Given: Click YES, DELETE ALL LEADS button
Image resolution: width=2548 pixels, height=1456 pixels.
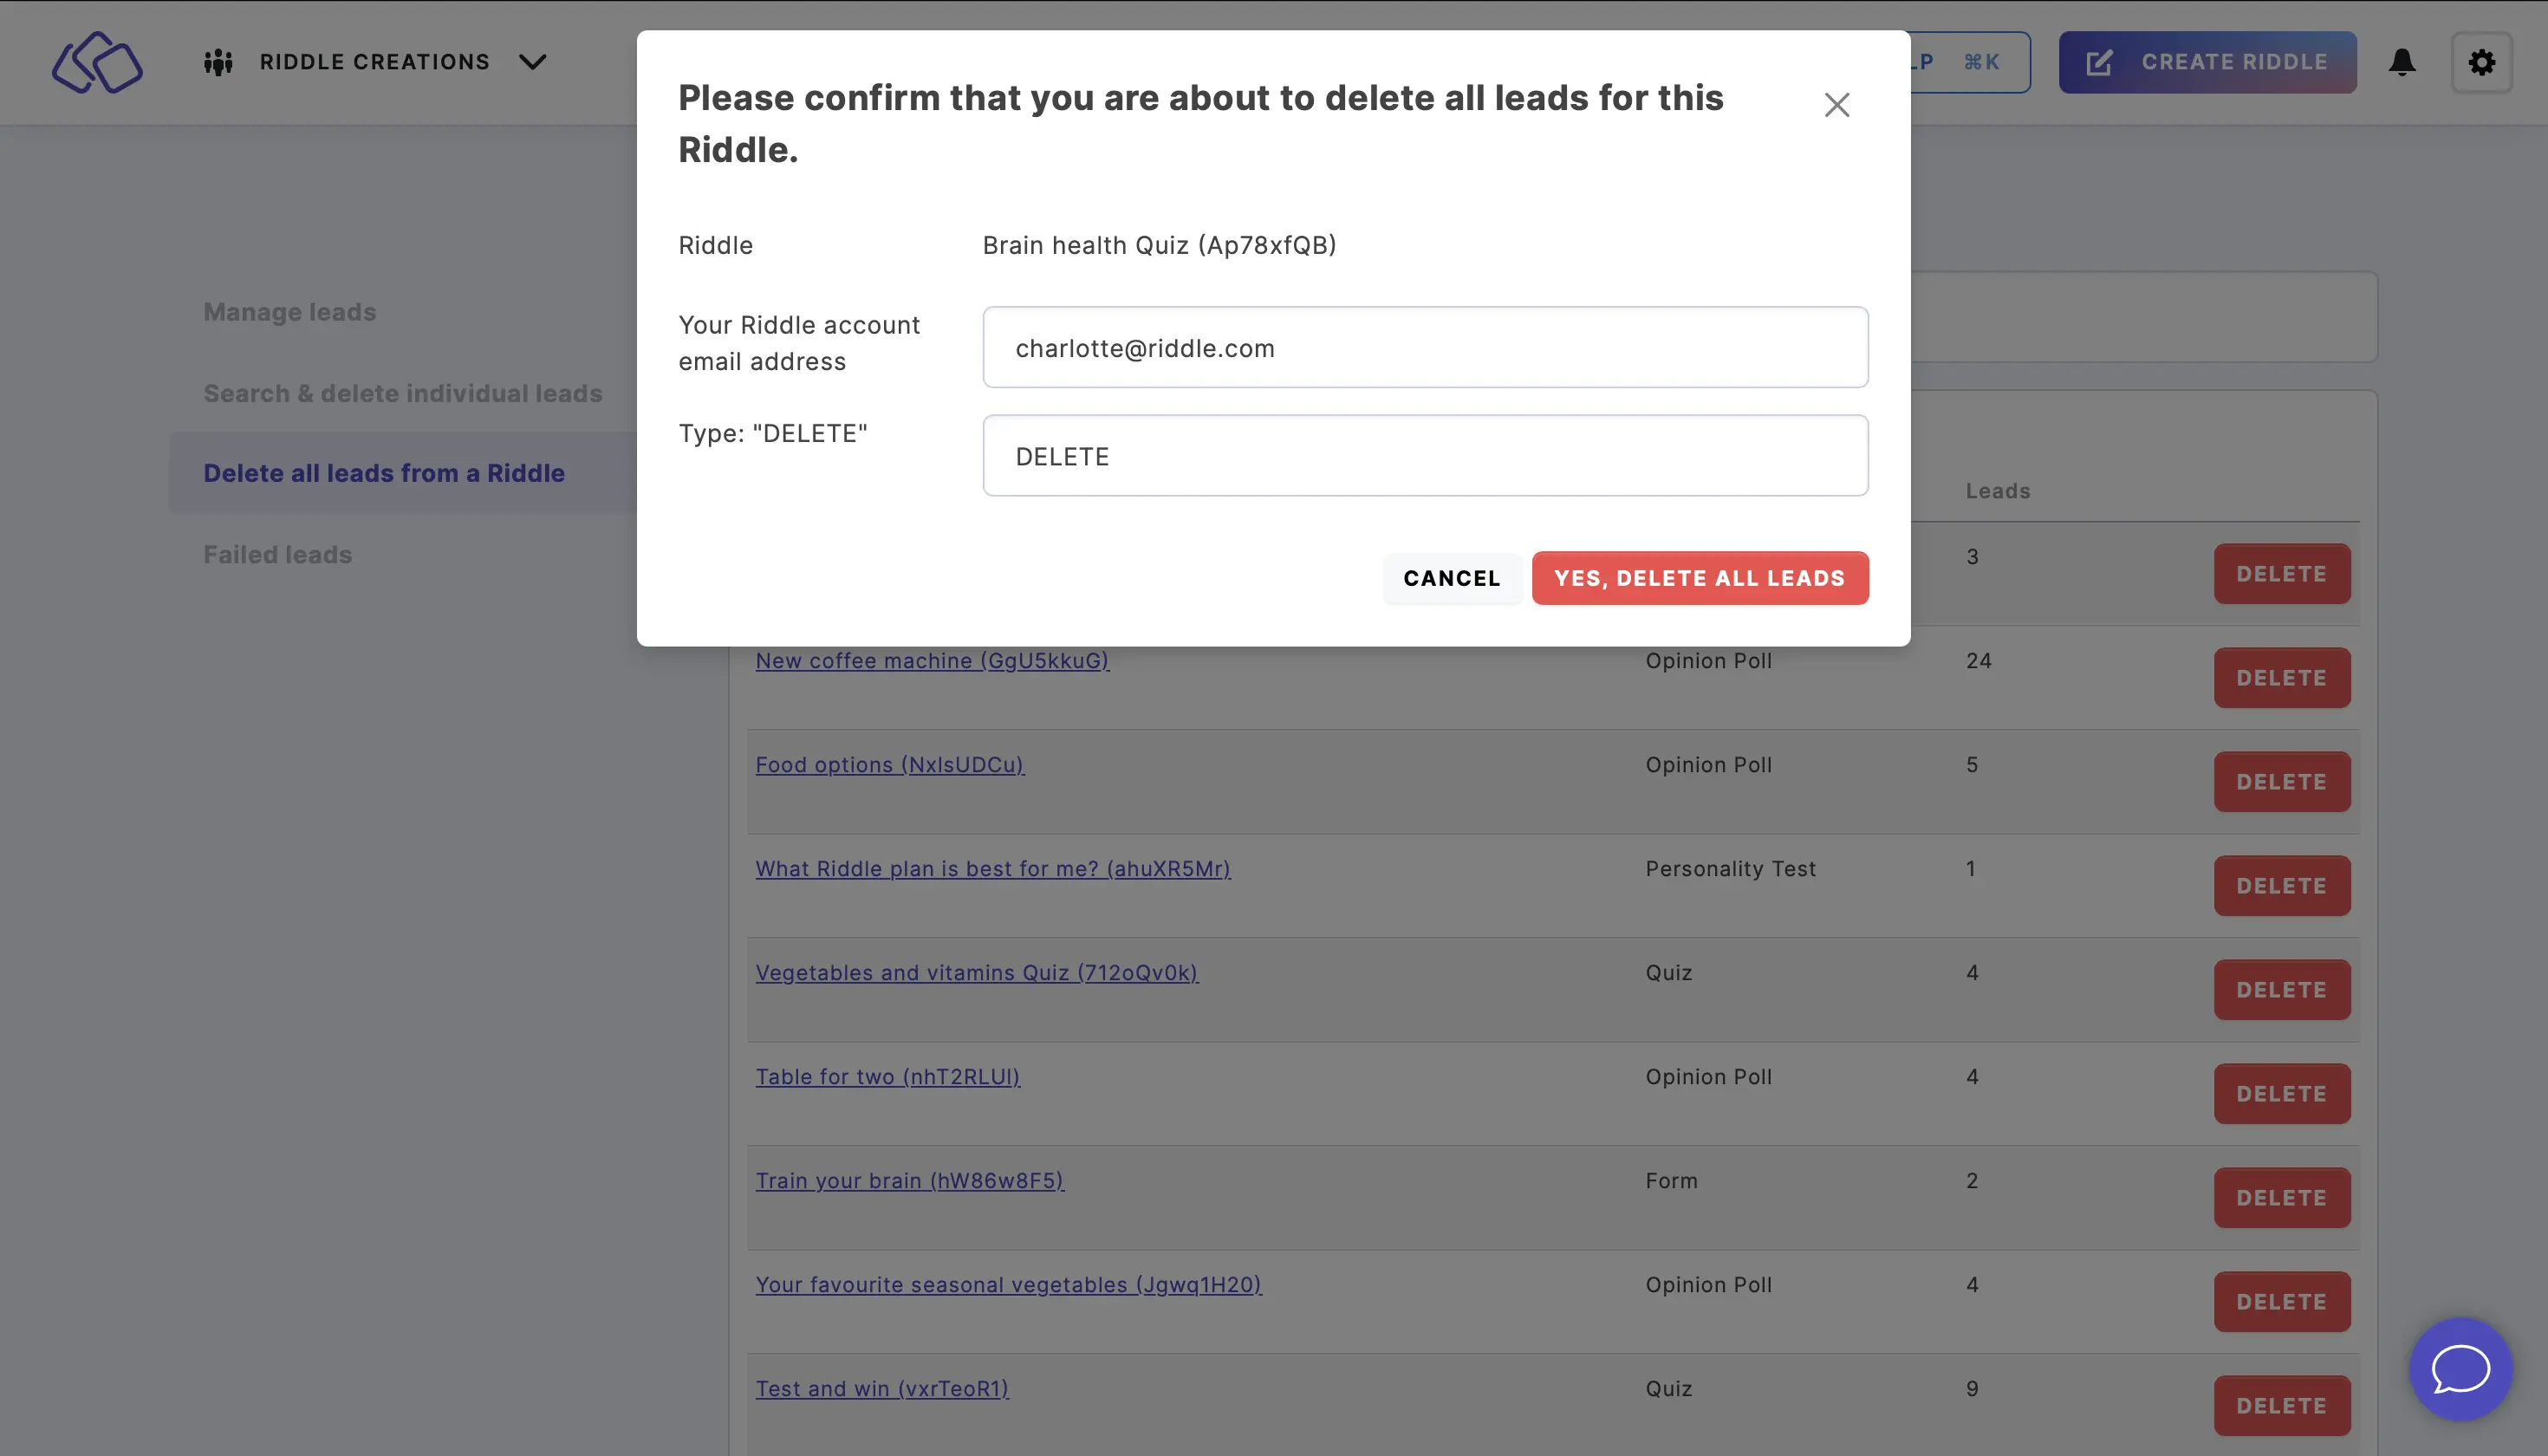Looking at the screenshot, I should tap(1700, 577).
